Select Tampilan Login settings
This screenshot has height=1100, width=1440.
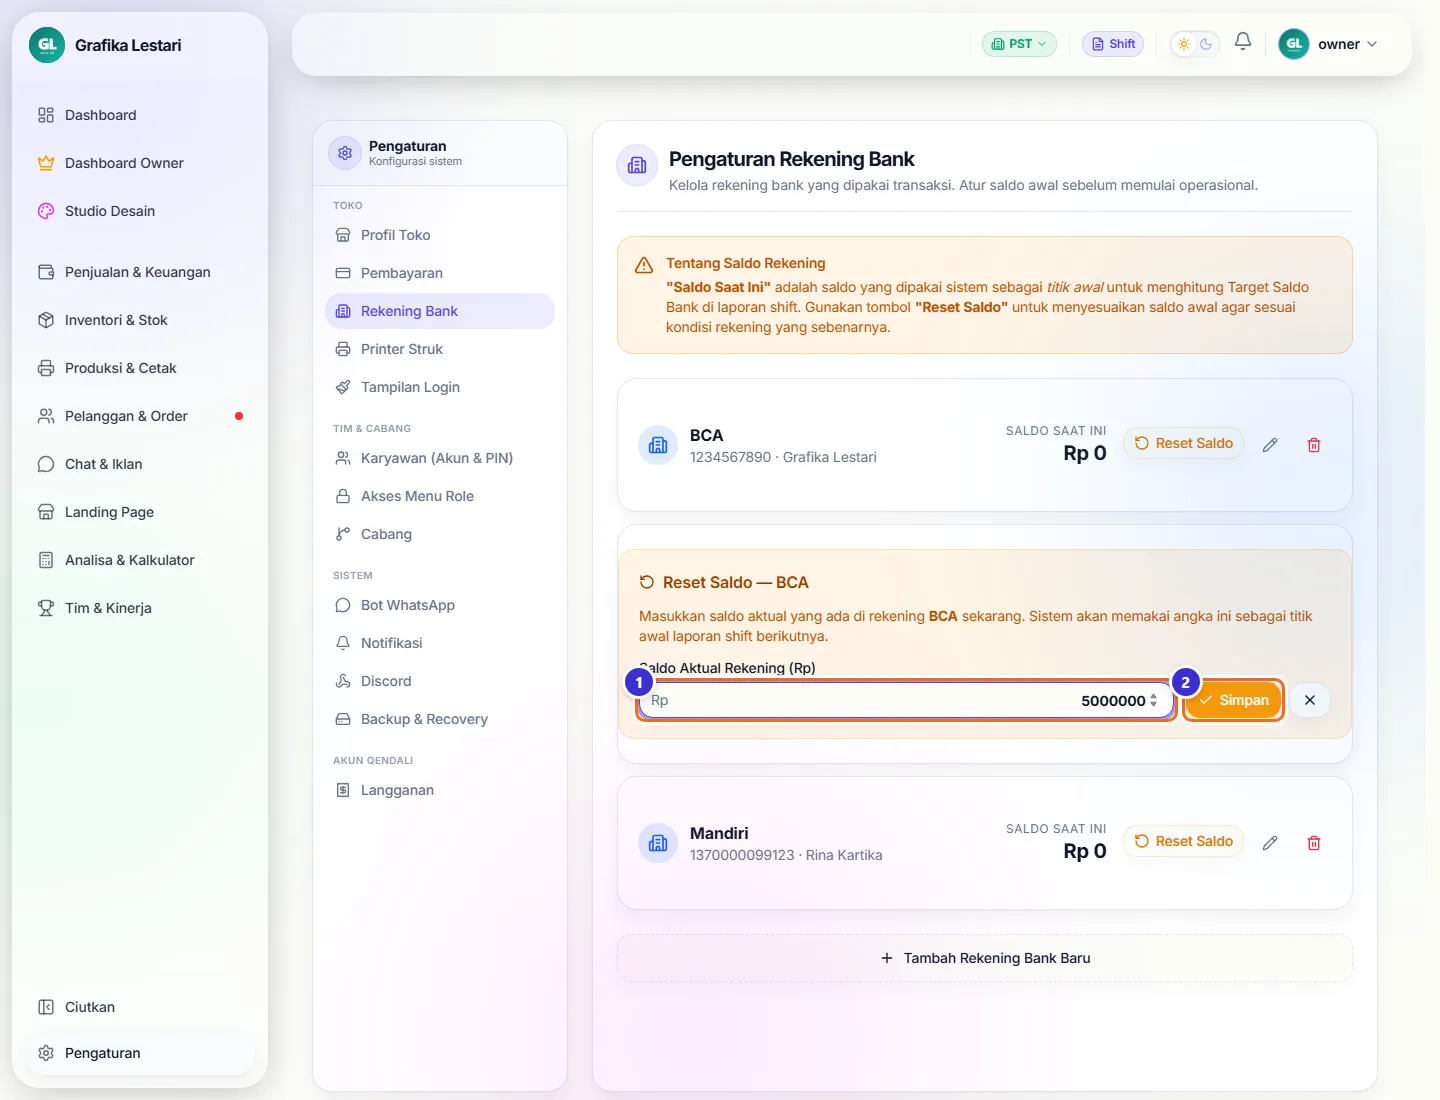440,387
